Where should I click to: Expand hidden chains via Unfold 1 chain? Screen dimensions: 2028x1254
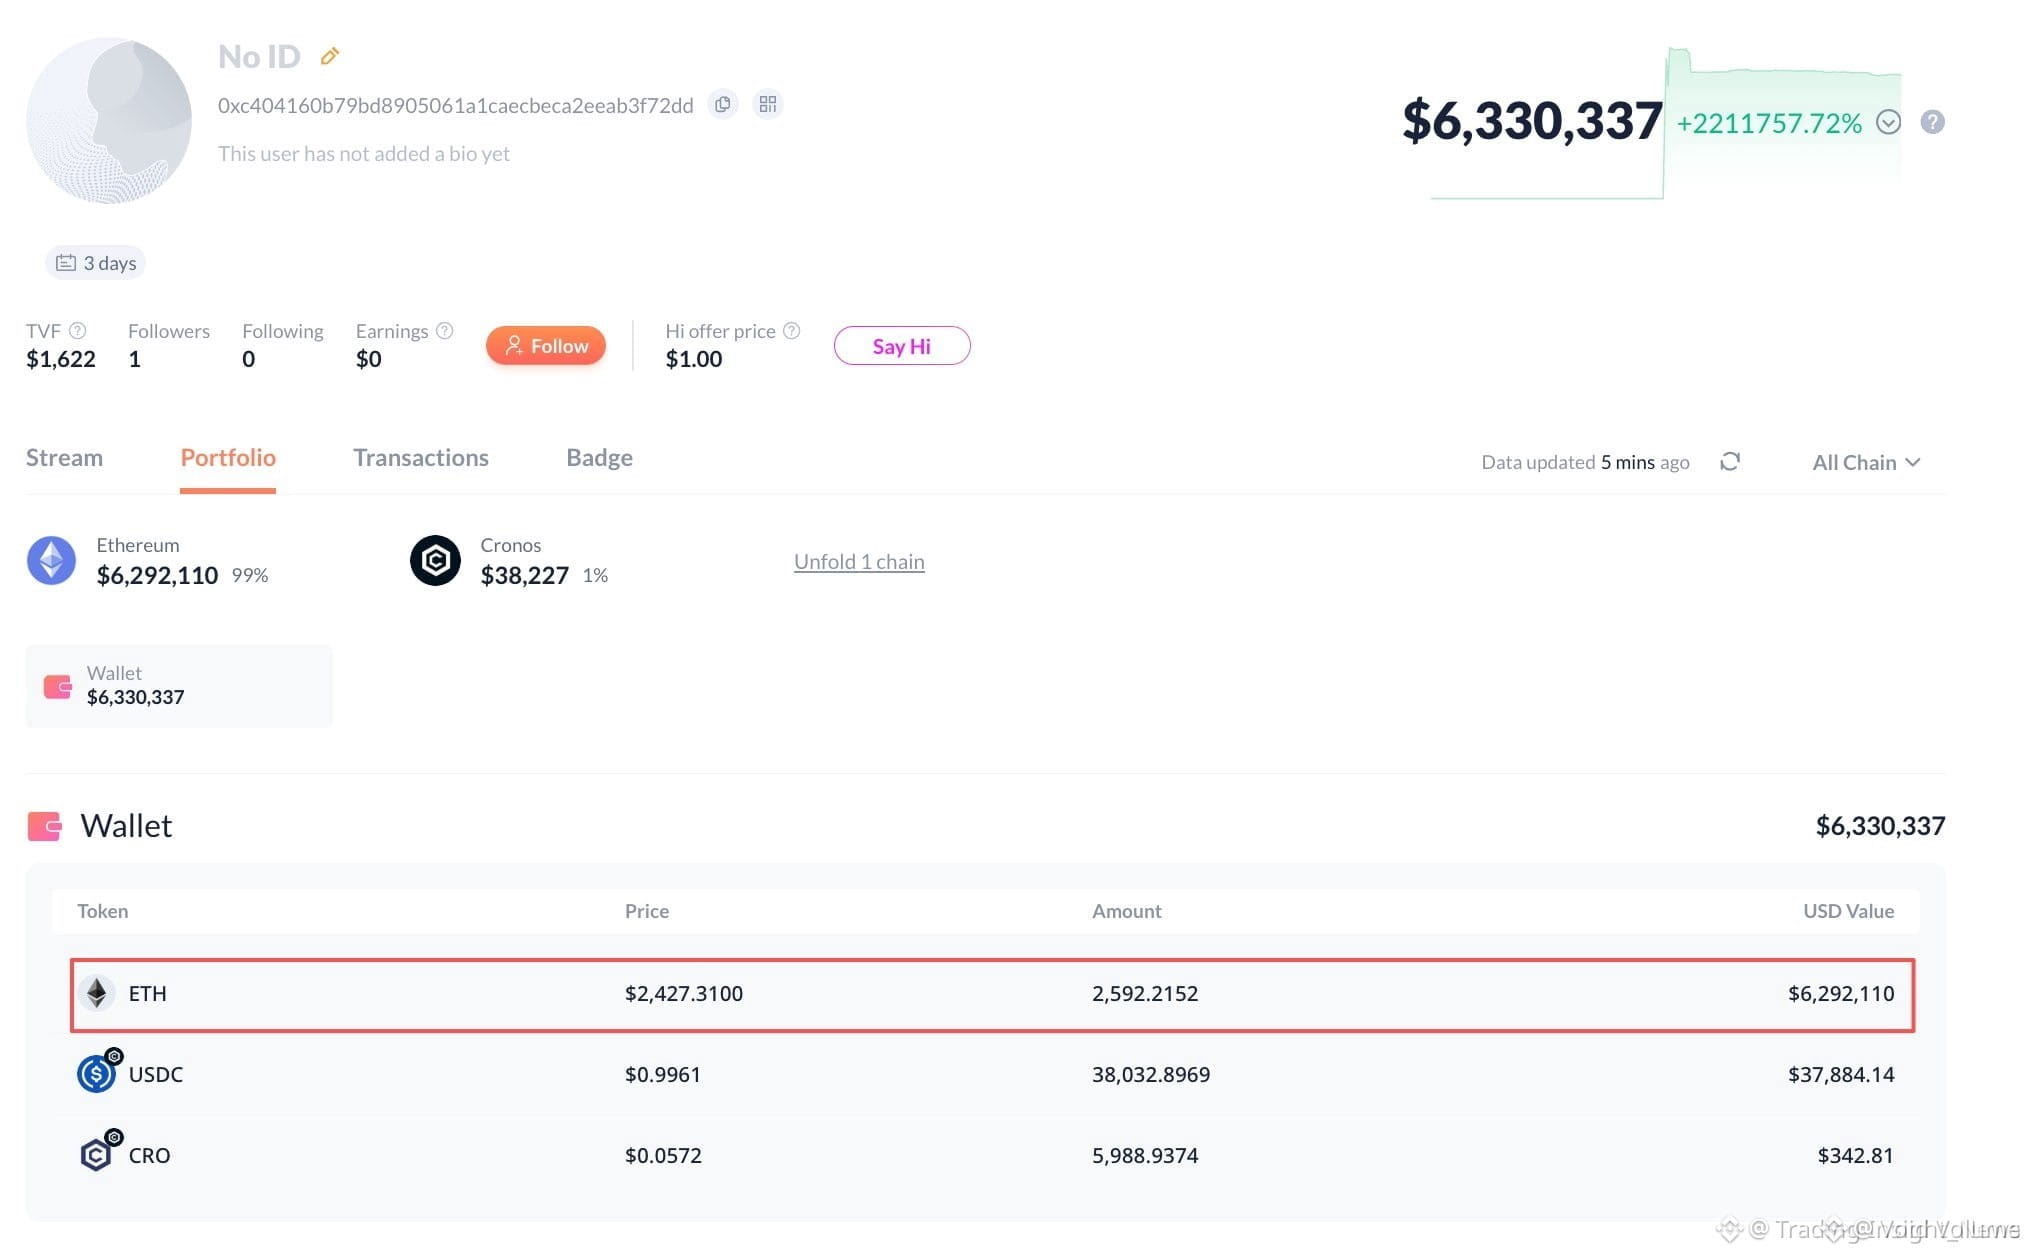859,562
